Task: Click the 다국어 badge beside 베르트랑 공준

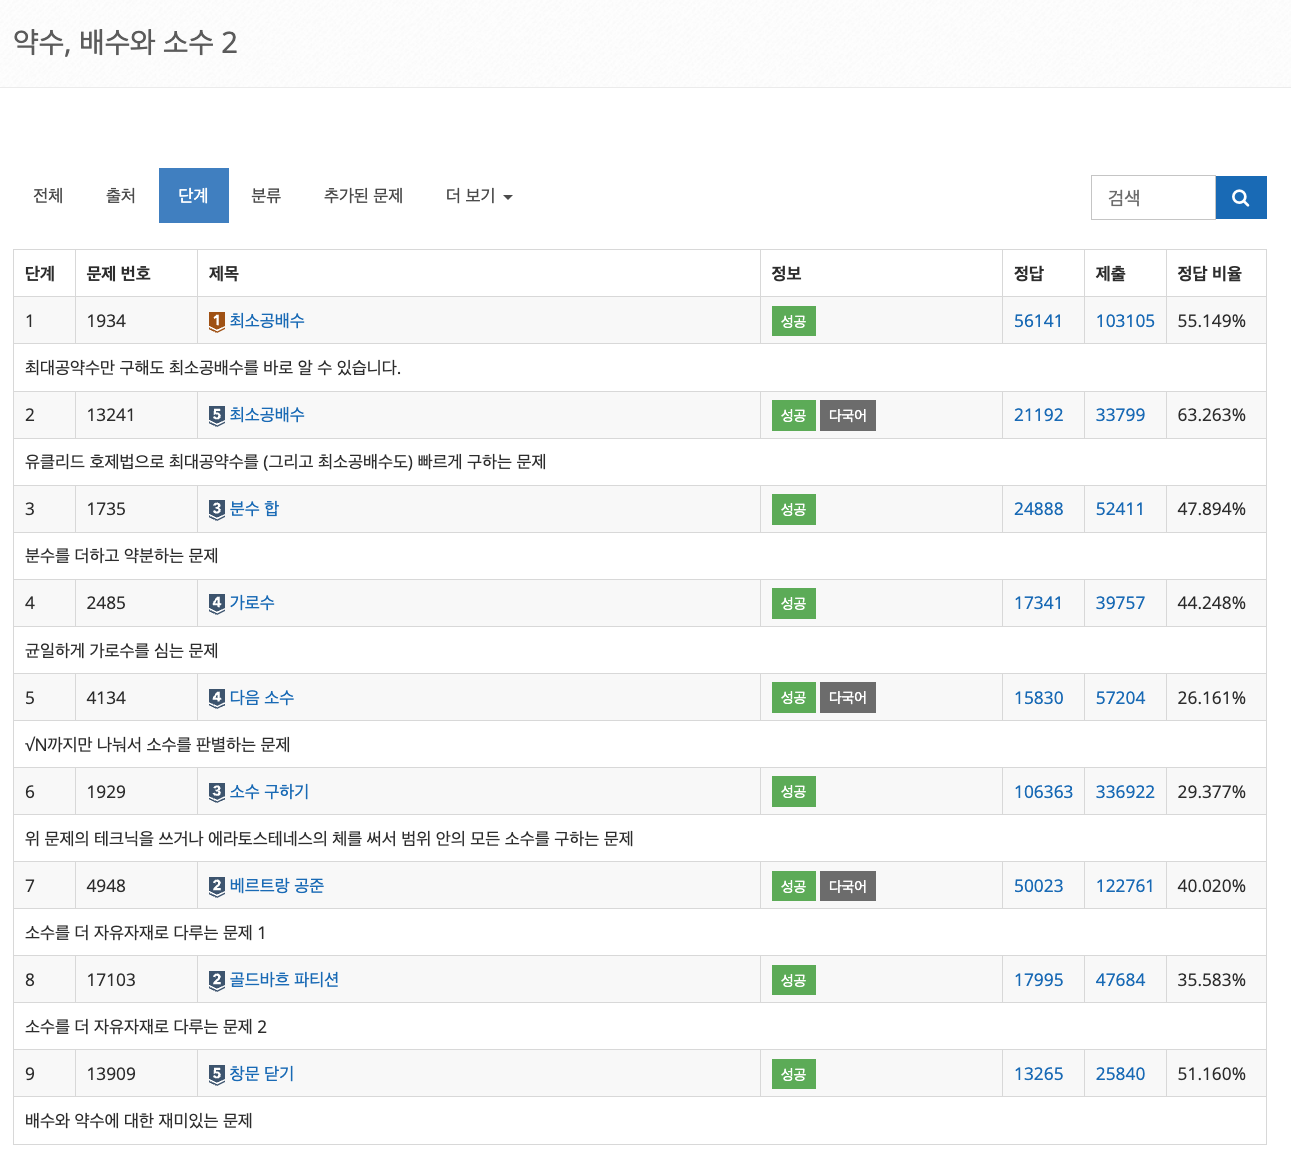Action: pos(847,885)
